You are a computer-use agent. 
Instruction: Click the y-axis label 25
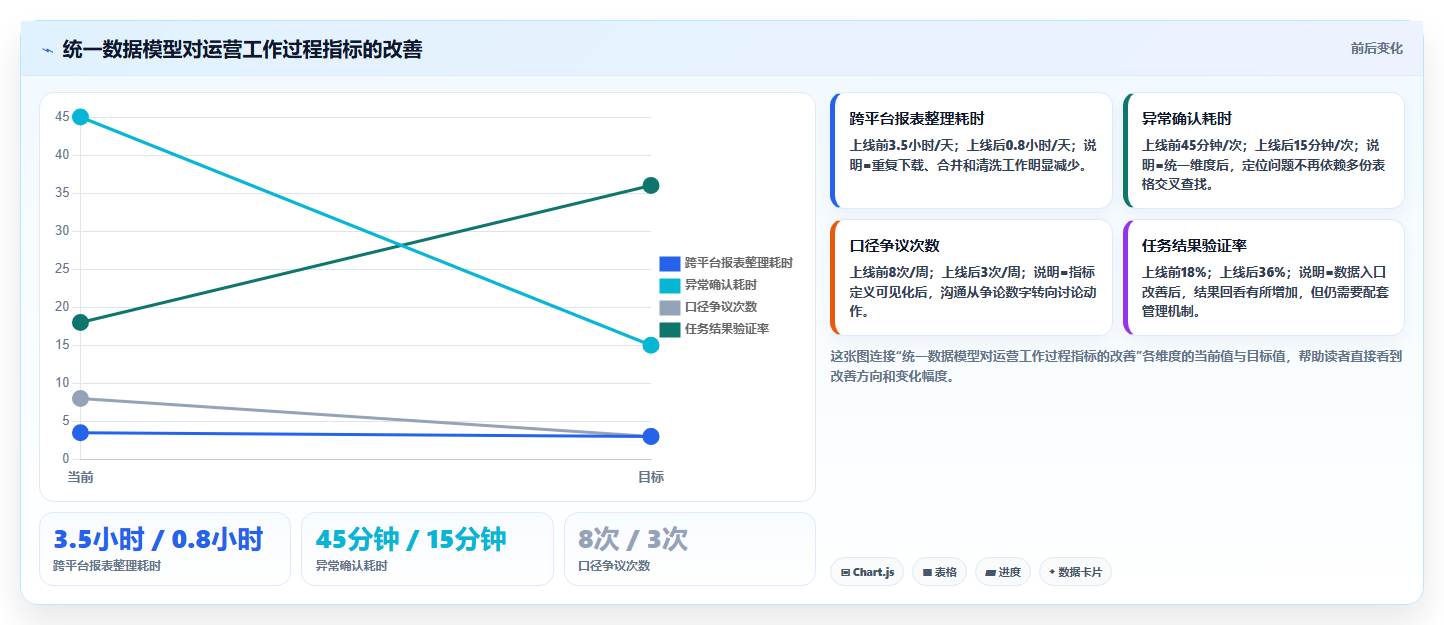pos(62,269)
